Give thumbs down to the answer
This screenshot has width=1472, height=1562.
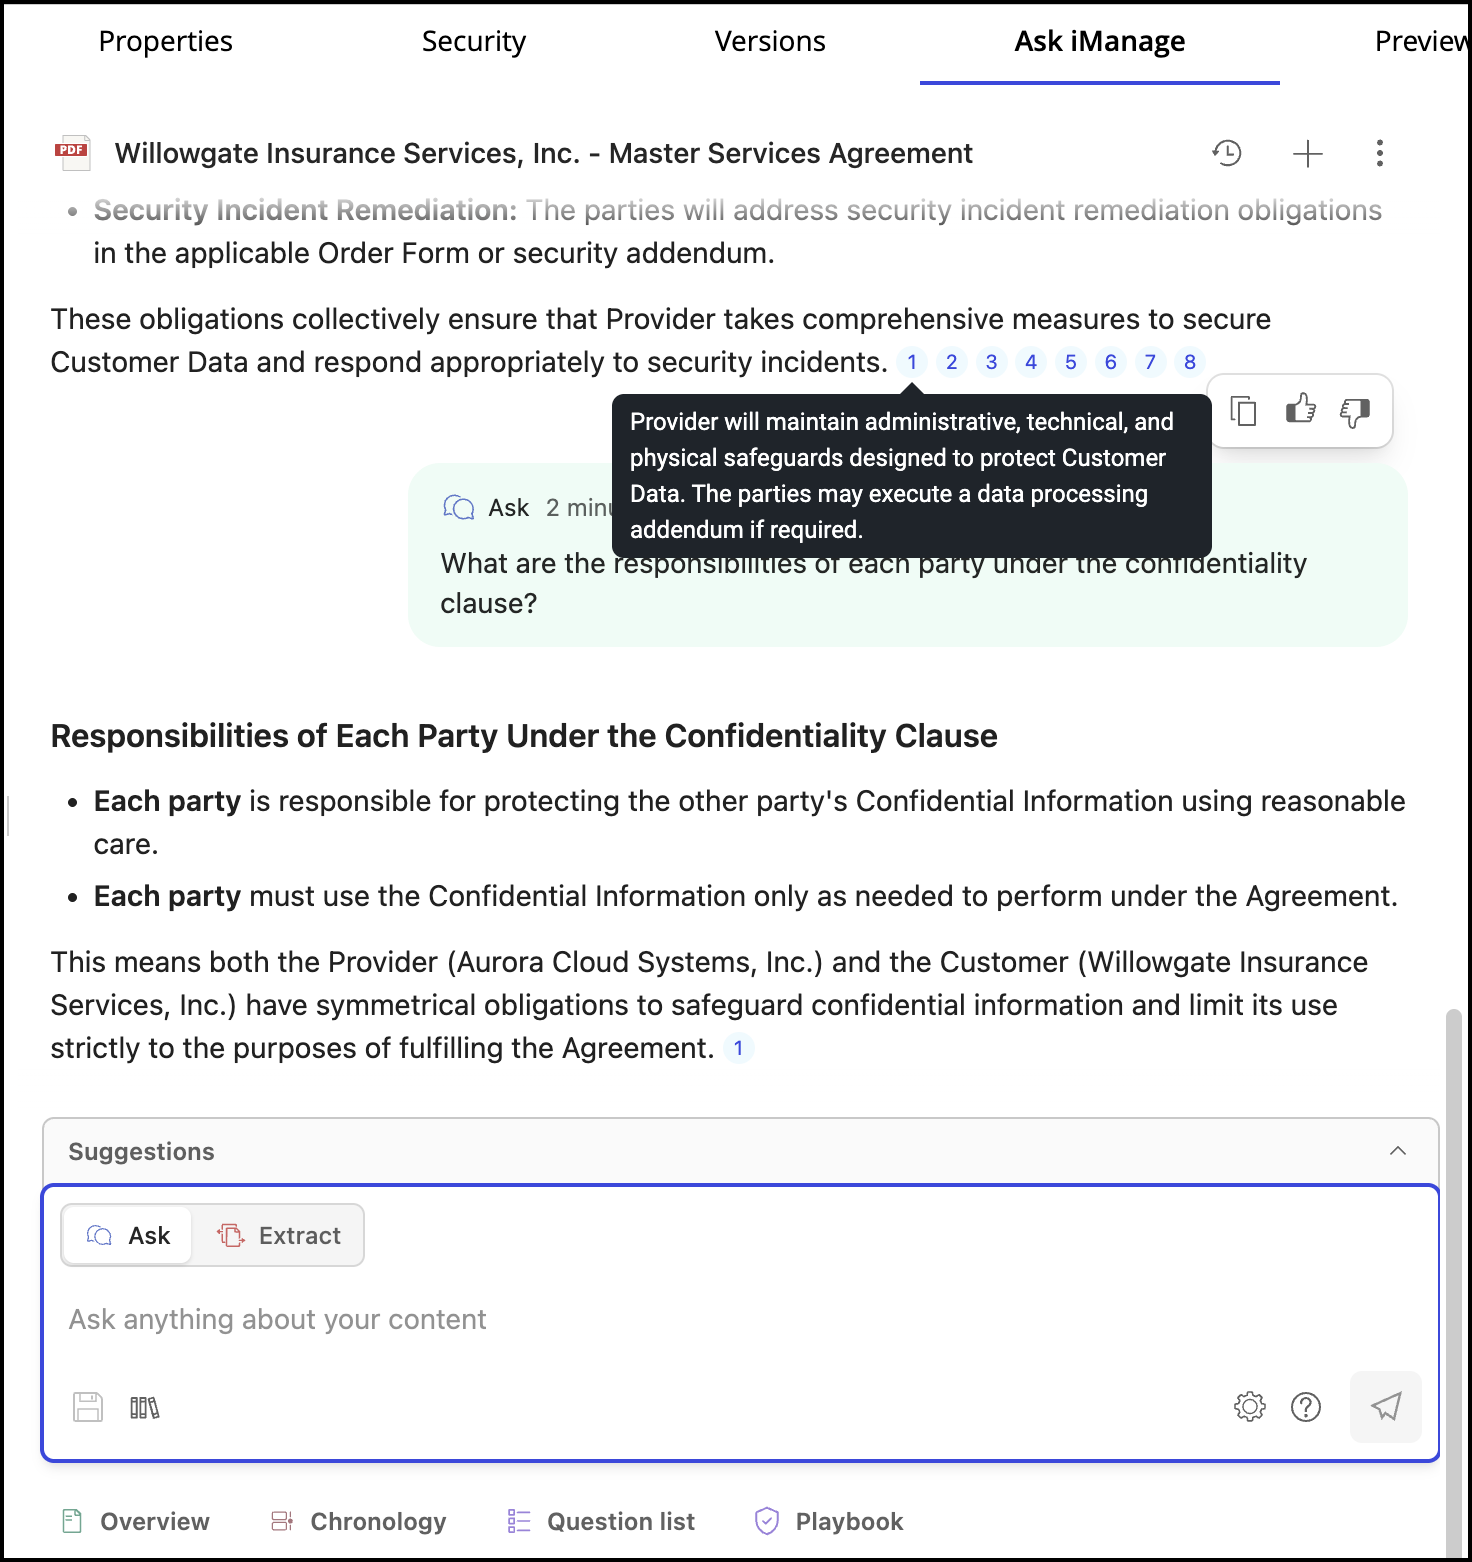click(1355, 412)
